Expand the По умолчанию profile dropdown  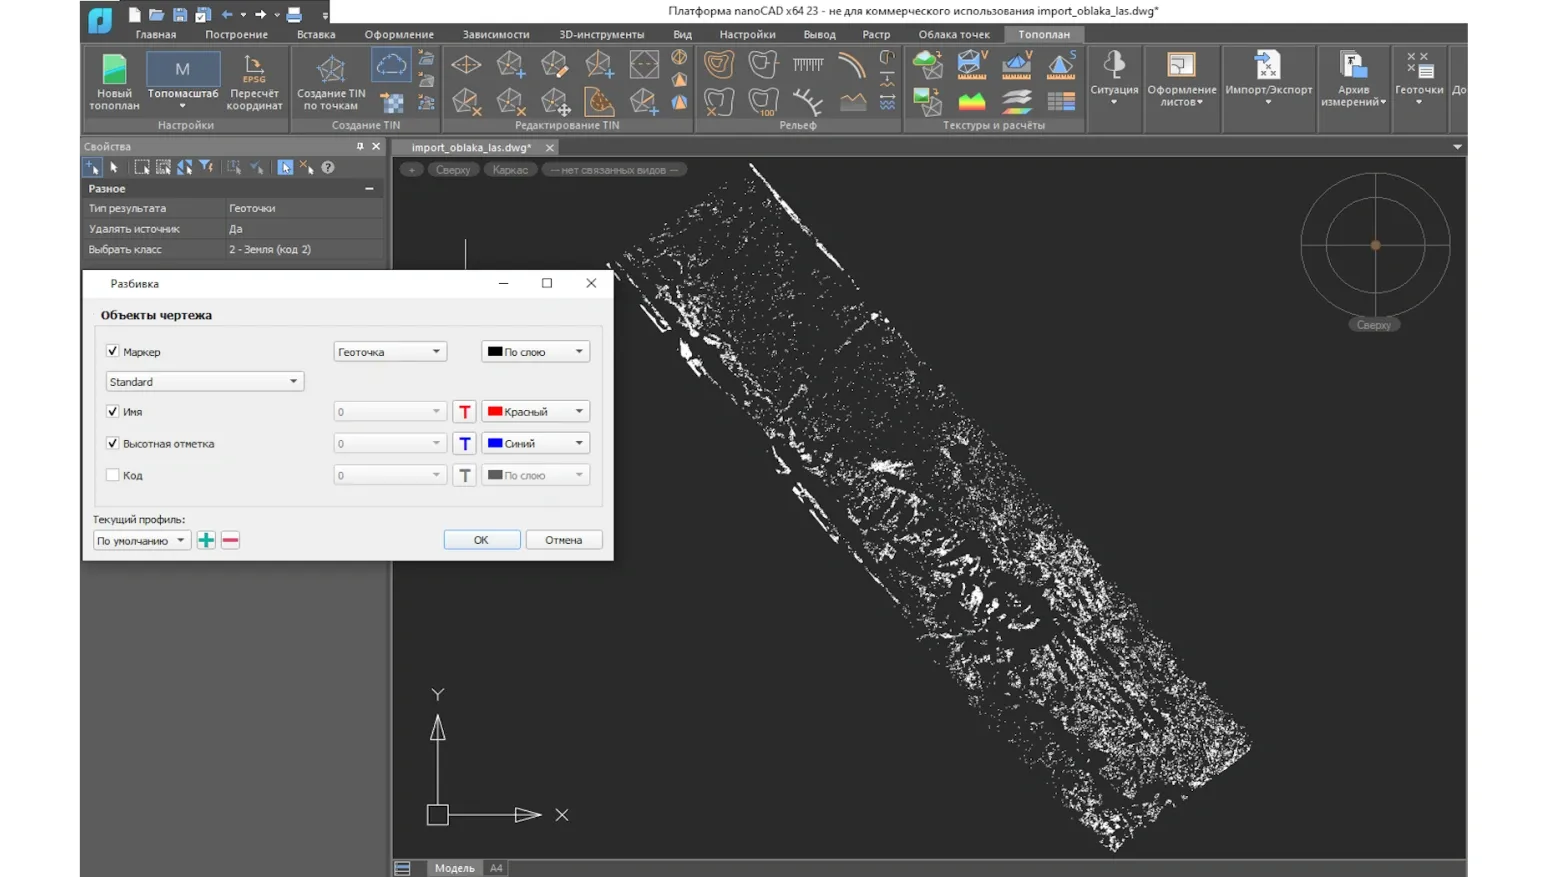pyautogui.click(x=141, y=541)
